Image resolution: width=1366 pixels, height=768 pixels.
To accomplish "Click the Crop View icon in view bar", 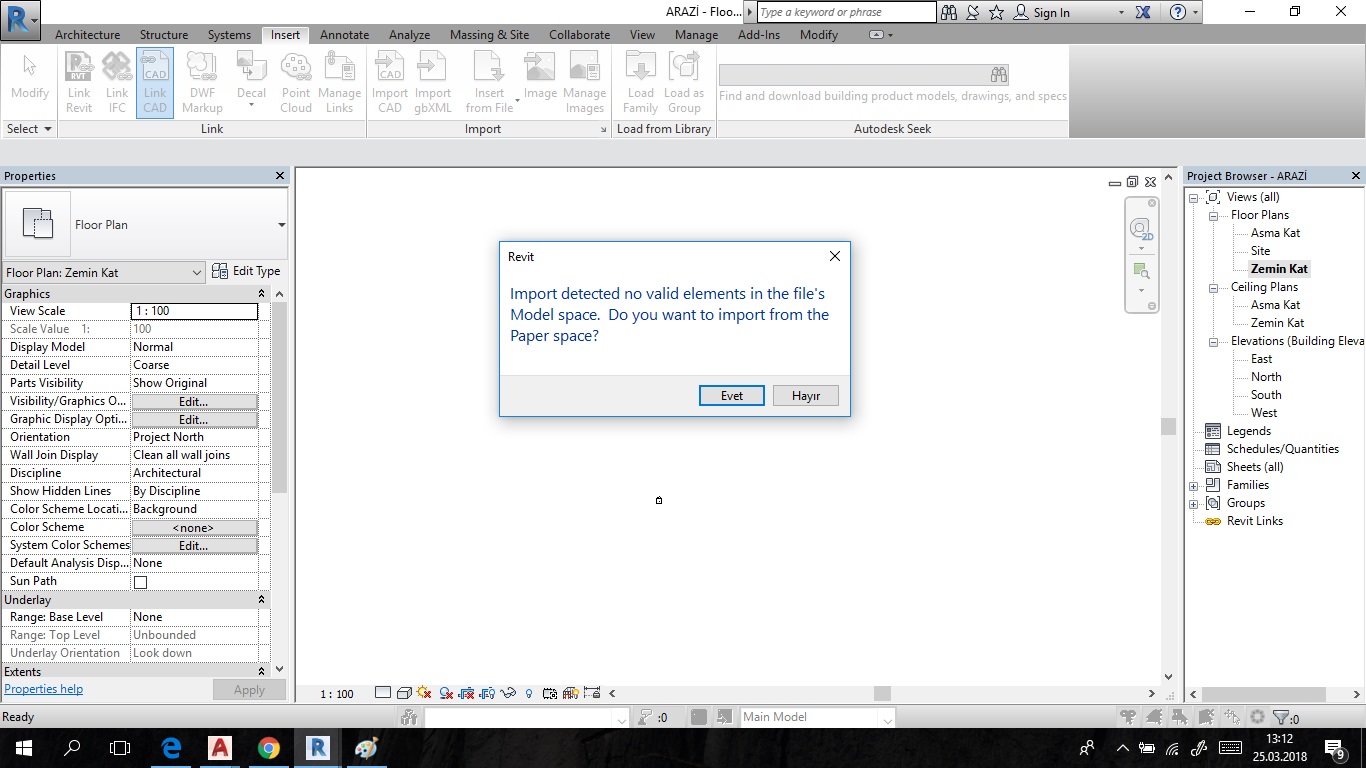I will click(x=467, y=693).
